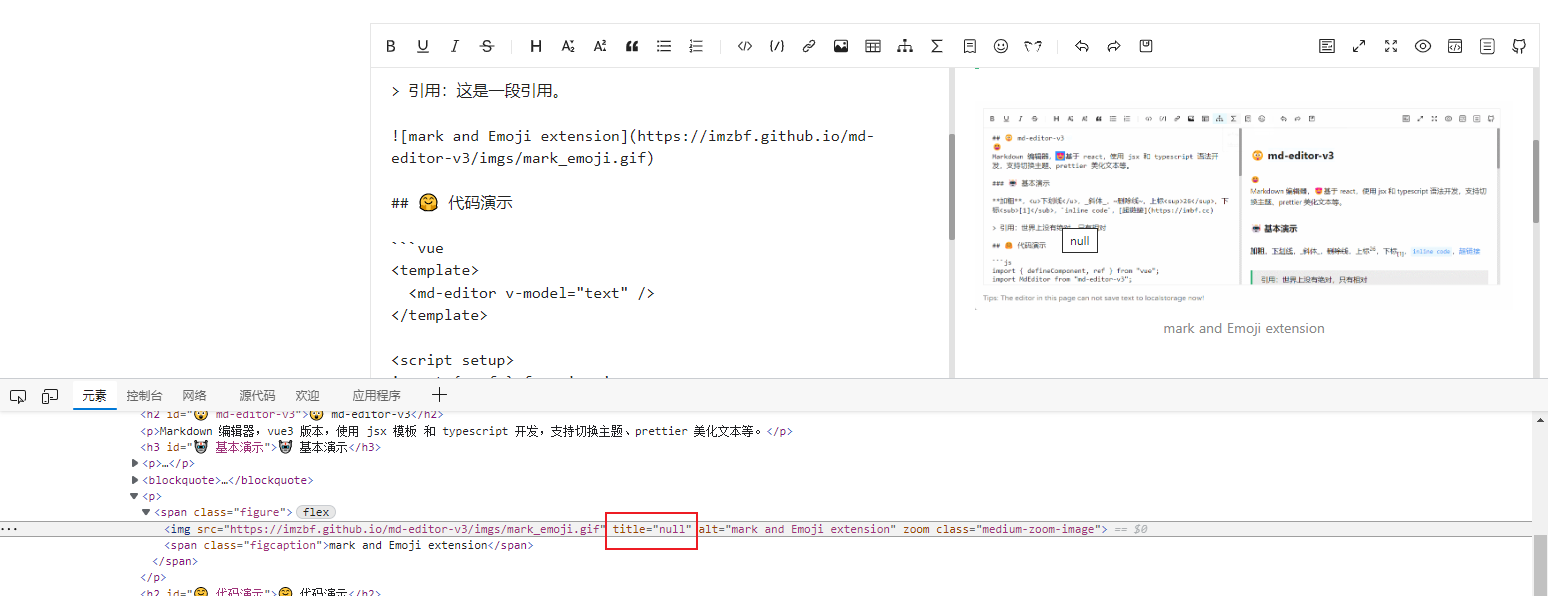
Task: Toggle HTML code preview
Action: pos(1455,46)
